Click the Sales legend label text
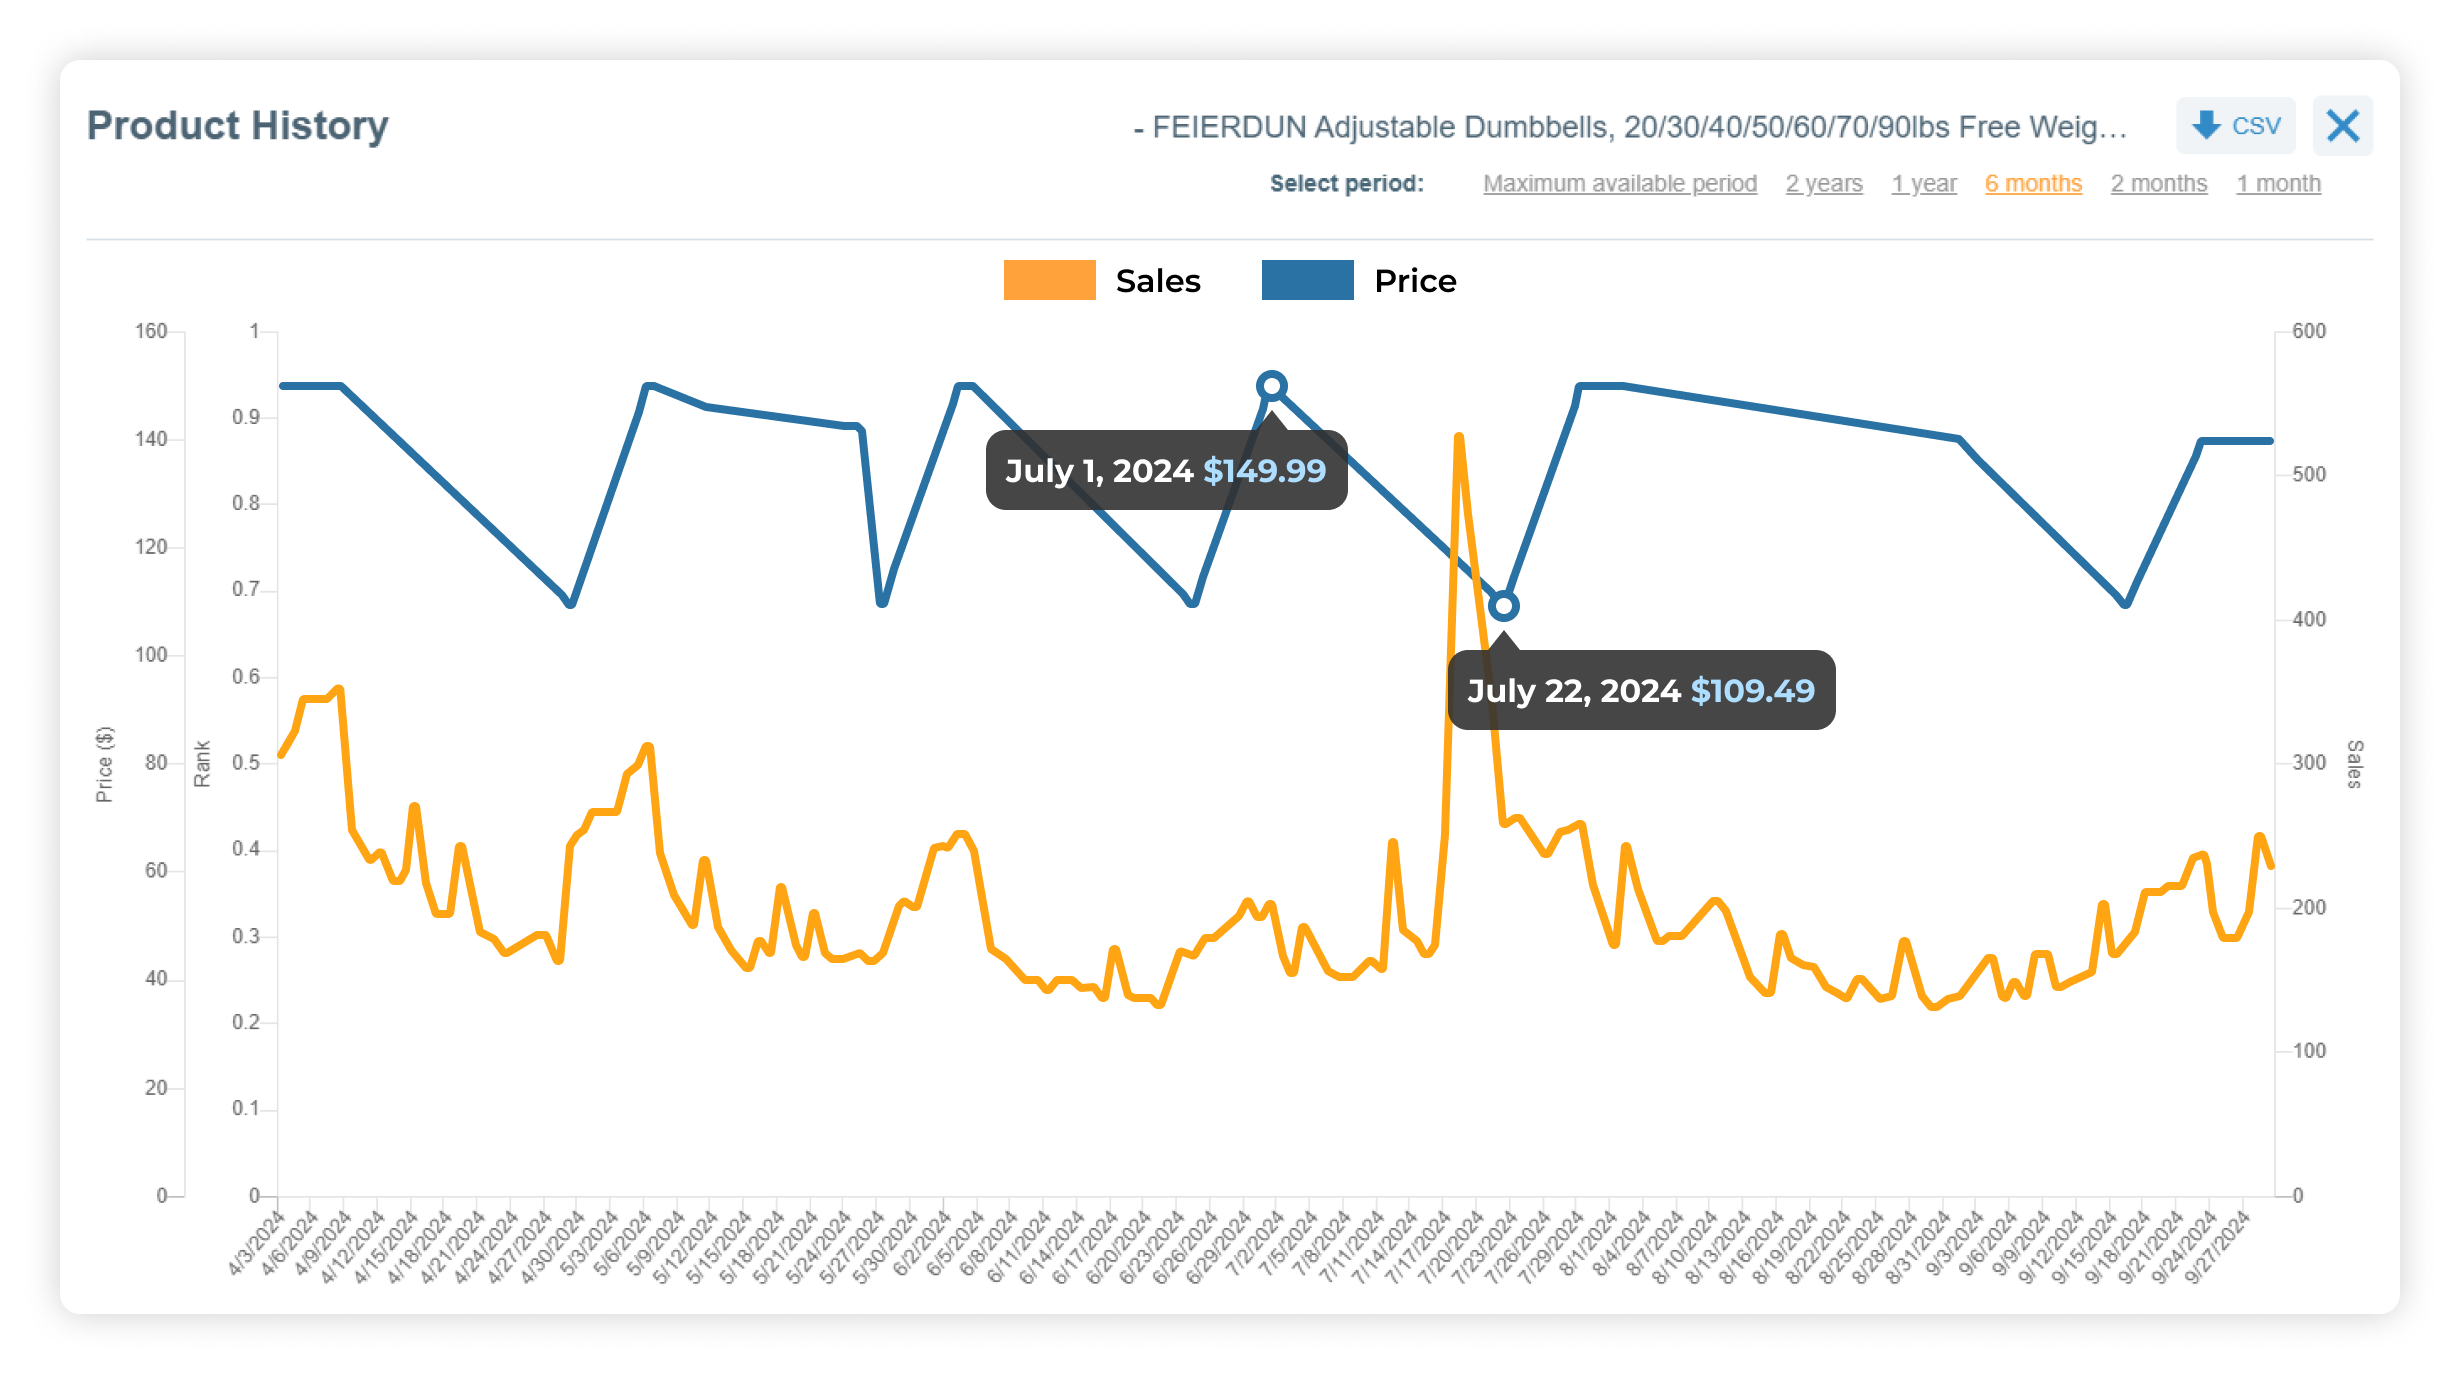 coord(1158,280)
